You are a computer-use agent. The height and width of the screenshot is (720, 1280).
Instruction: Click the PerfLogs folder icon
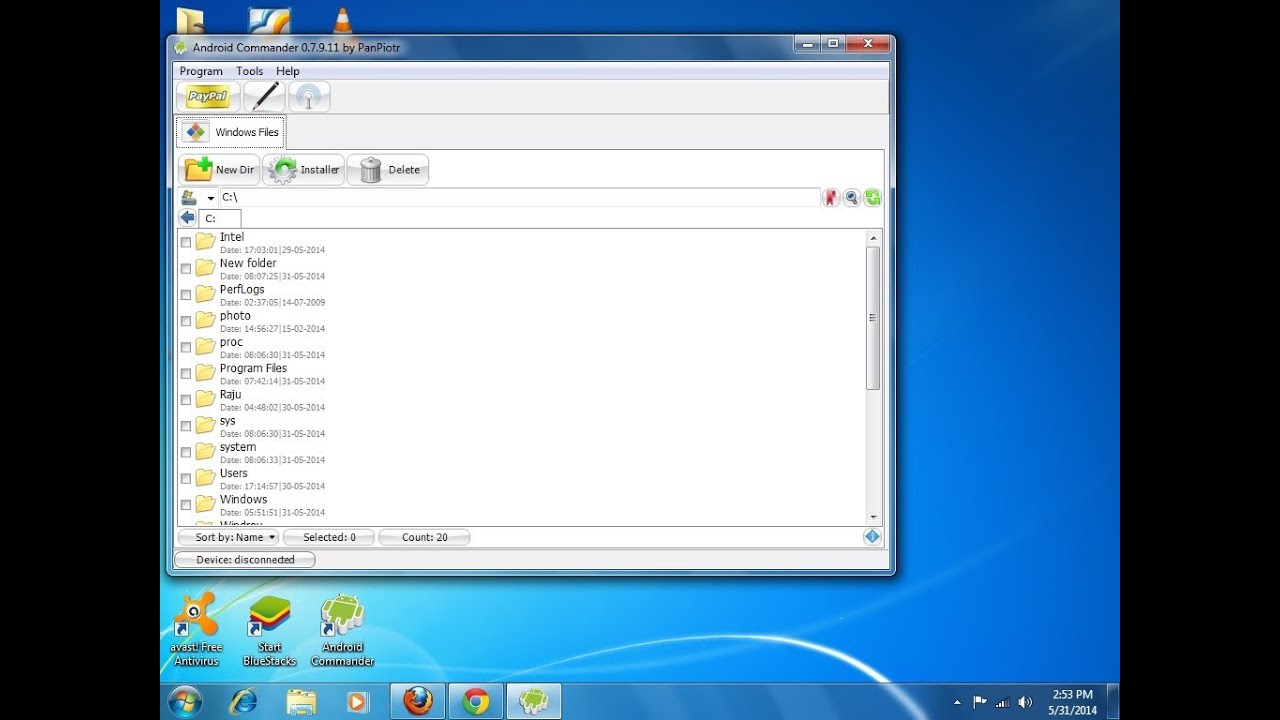206,294
